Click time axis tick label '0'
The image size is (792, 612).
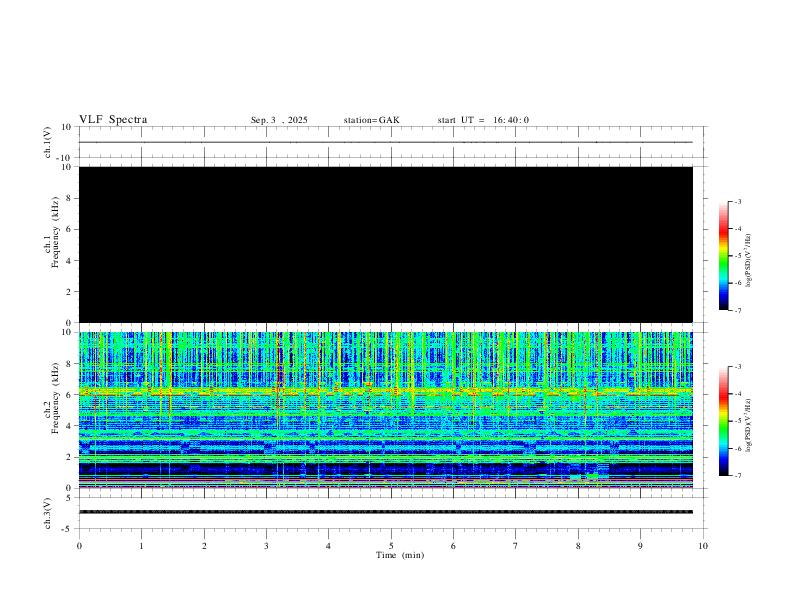(79, 546)
